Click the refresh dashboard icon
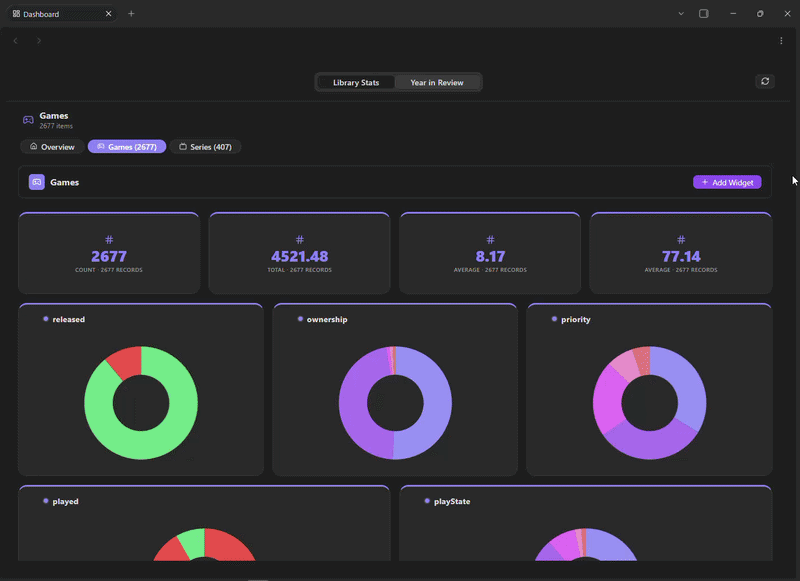Image resolution: width=800 pixels, height=581 pixels. coord(765,82)
